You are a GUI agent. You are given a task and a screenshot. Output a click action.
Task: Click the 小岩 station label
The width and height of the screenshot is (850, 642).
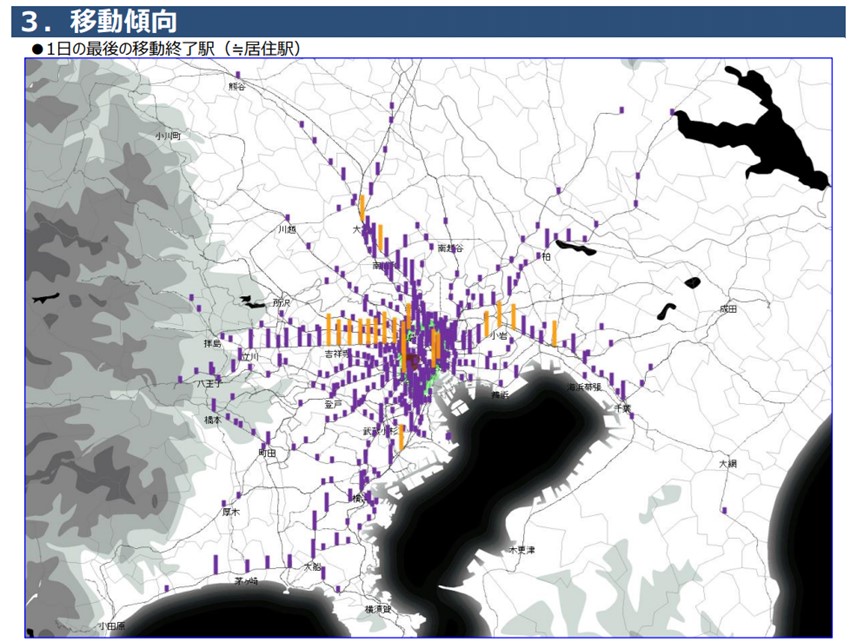coord(498,336)
